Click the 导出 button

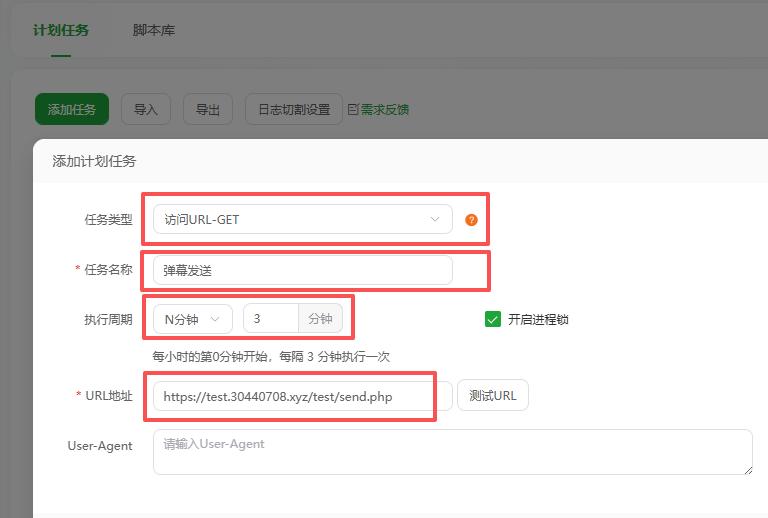click(x=208, y=109)
